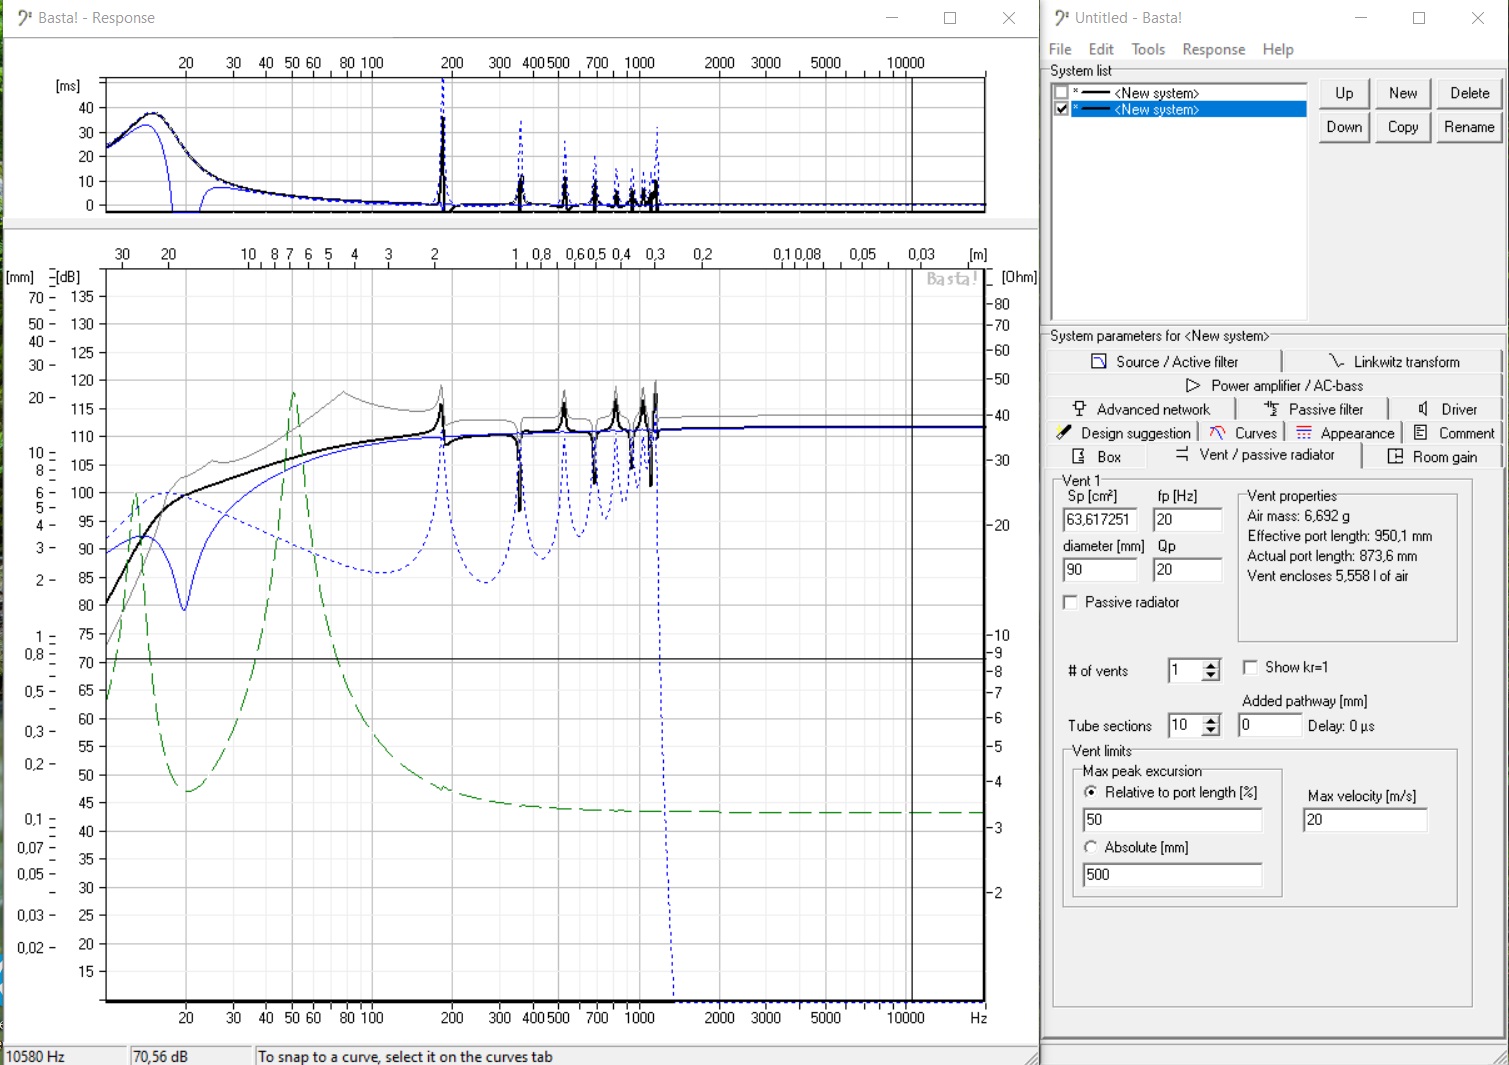Click the Tube sections value field
The width and height of the screenshot is (1509, 1065).
1185,726
